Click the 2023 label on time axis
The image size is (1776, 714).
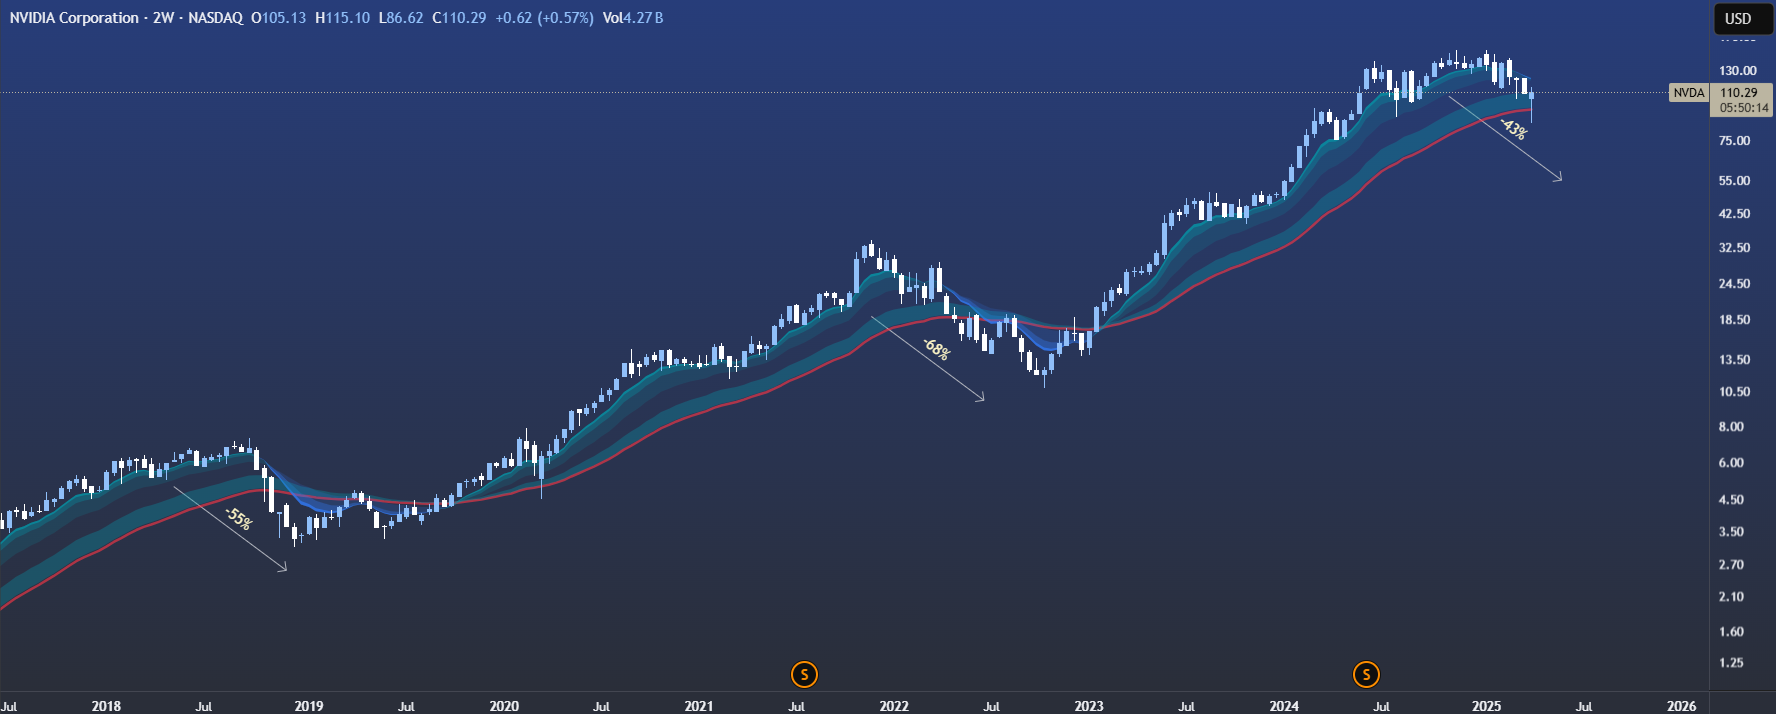coord(1089,706)
